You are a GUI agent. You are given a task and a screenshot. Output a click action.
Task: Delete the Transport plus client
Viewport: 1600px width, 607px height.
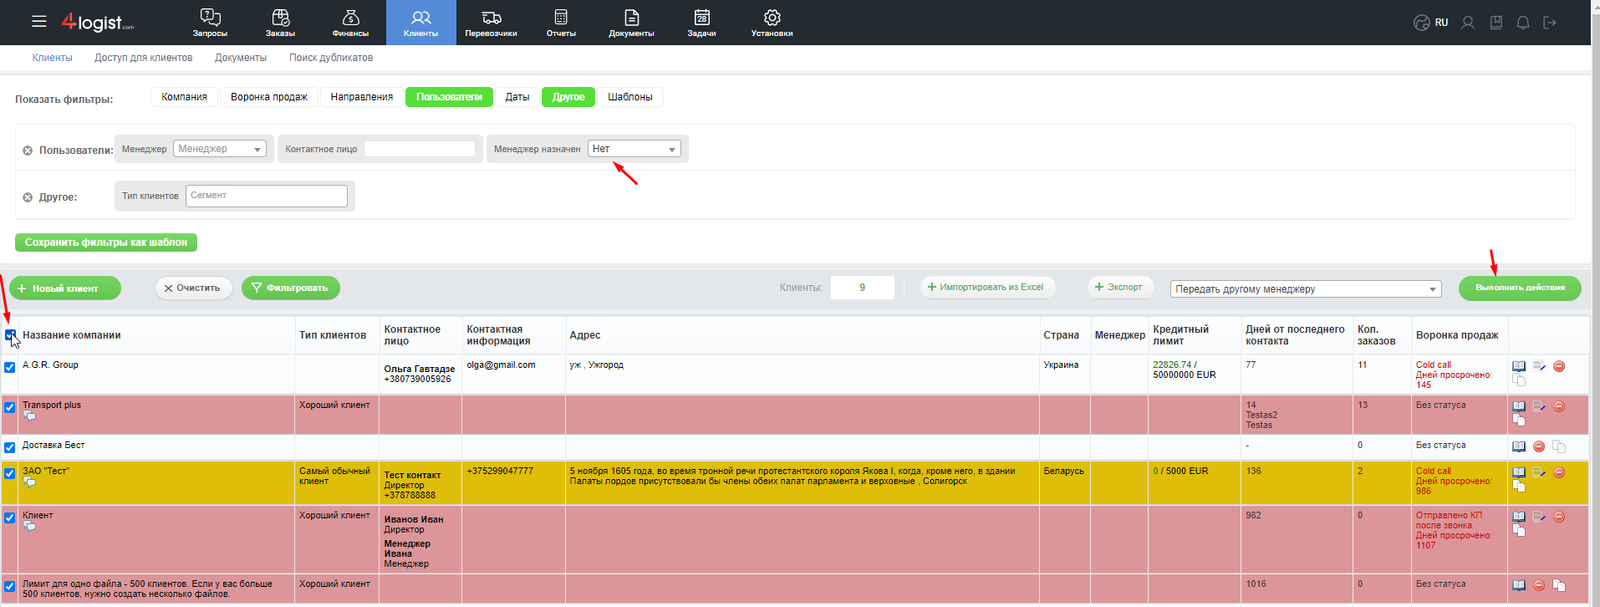click(1559, 406)
